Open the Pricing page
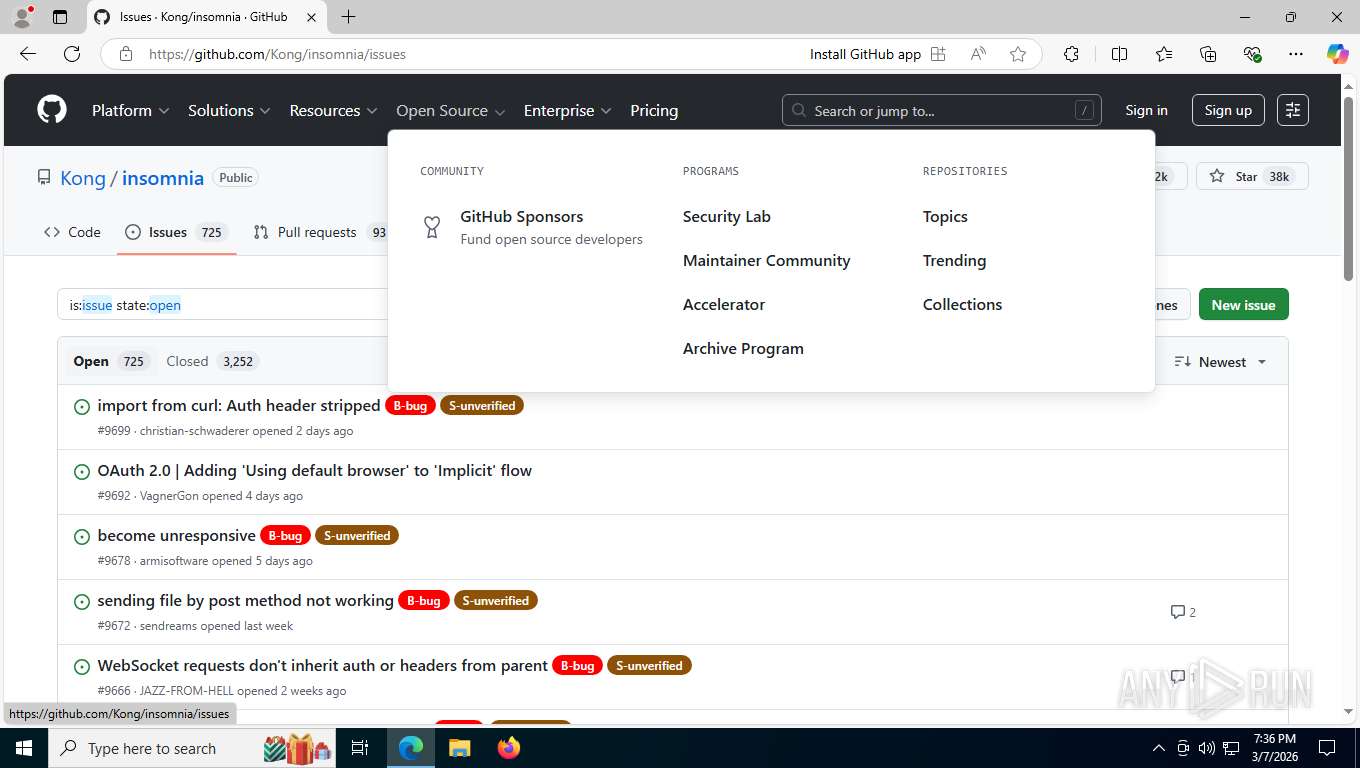Viewport: 1360px width, 768px height. pyautogui.click(x=654, y=110)
